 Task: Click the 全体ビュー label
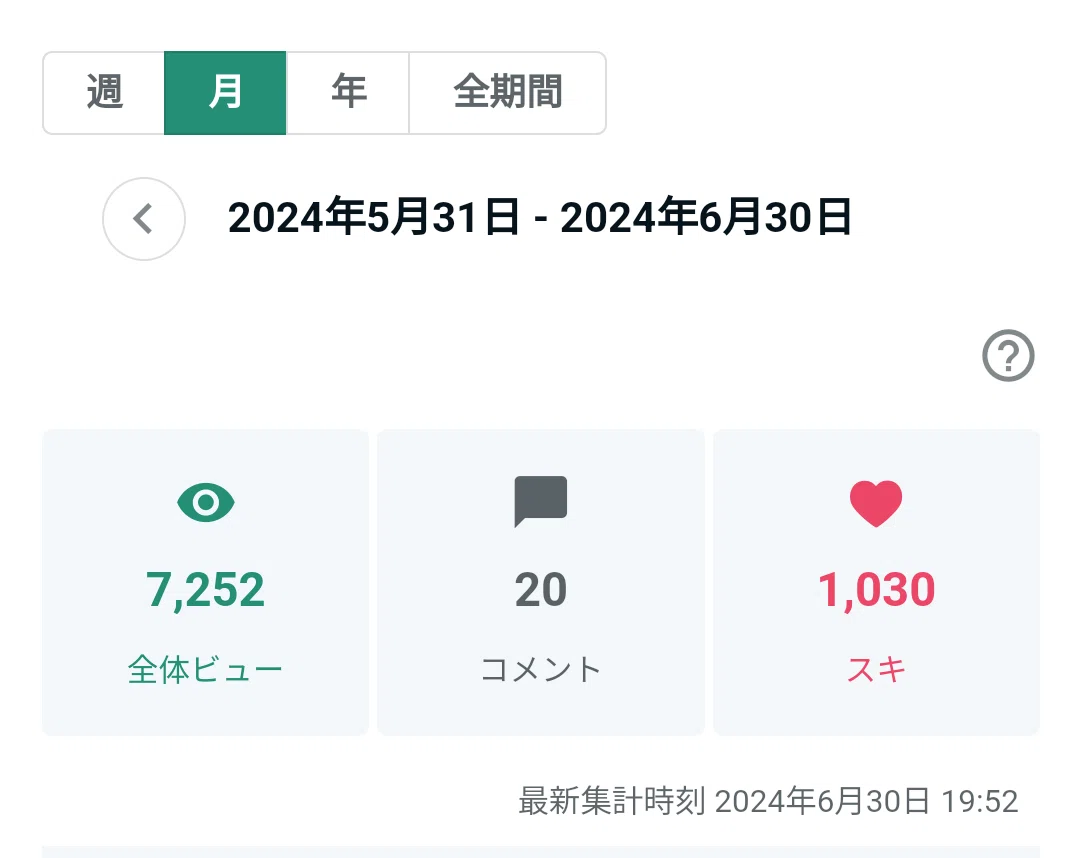pyautogui.click(x=205, y=669)
